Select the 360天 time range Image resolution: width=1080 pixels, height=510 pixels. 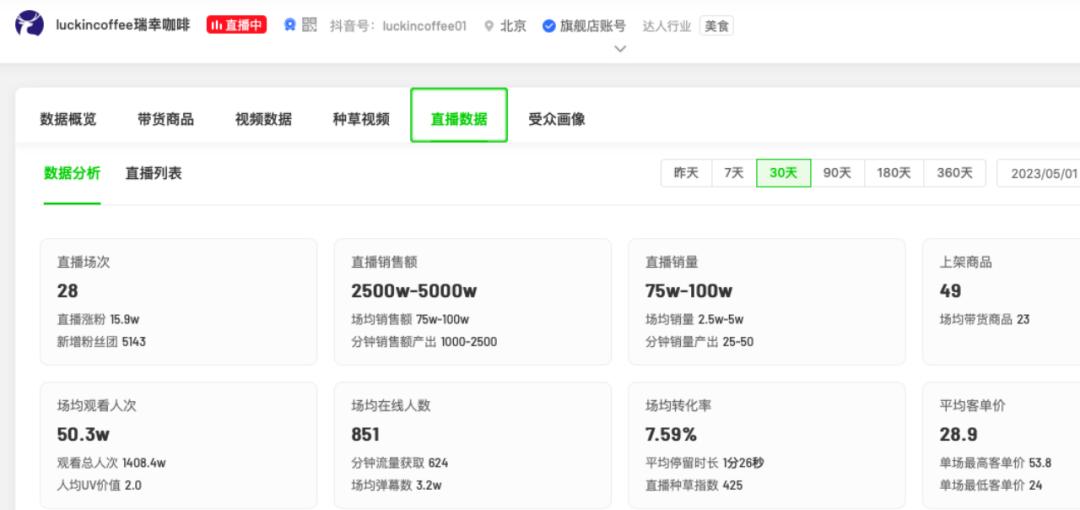(x=955, y=173)
